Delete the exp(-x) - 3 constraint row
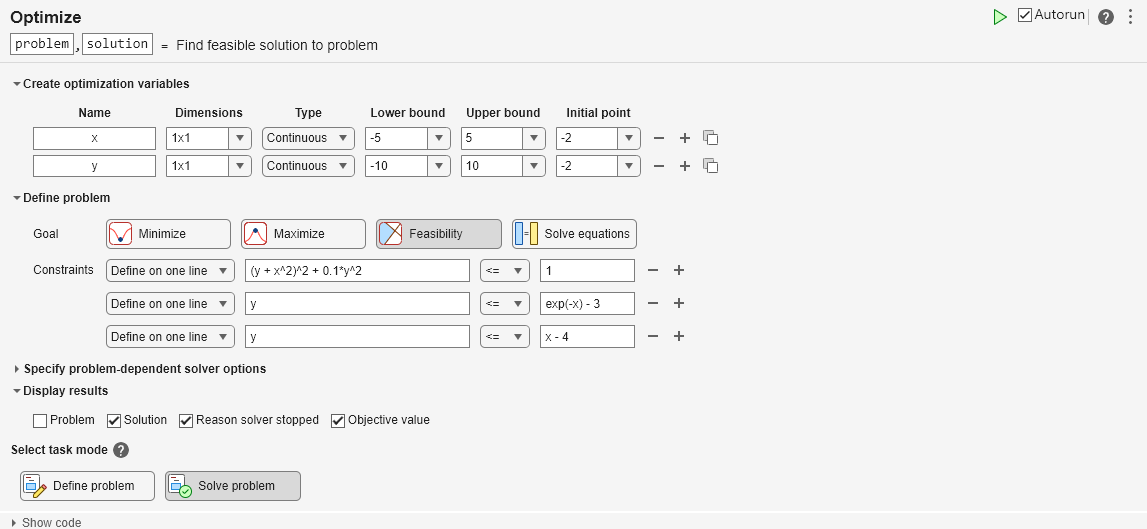 (652, 303)
